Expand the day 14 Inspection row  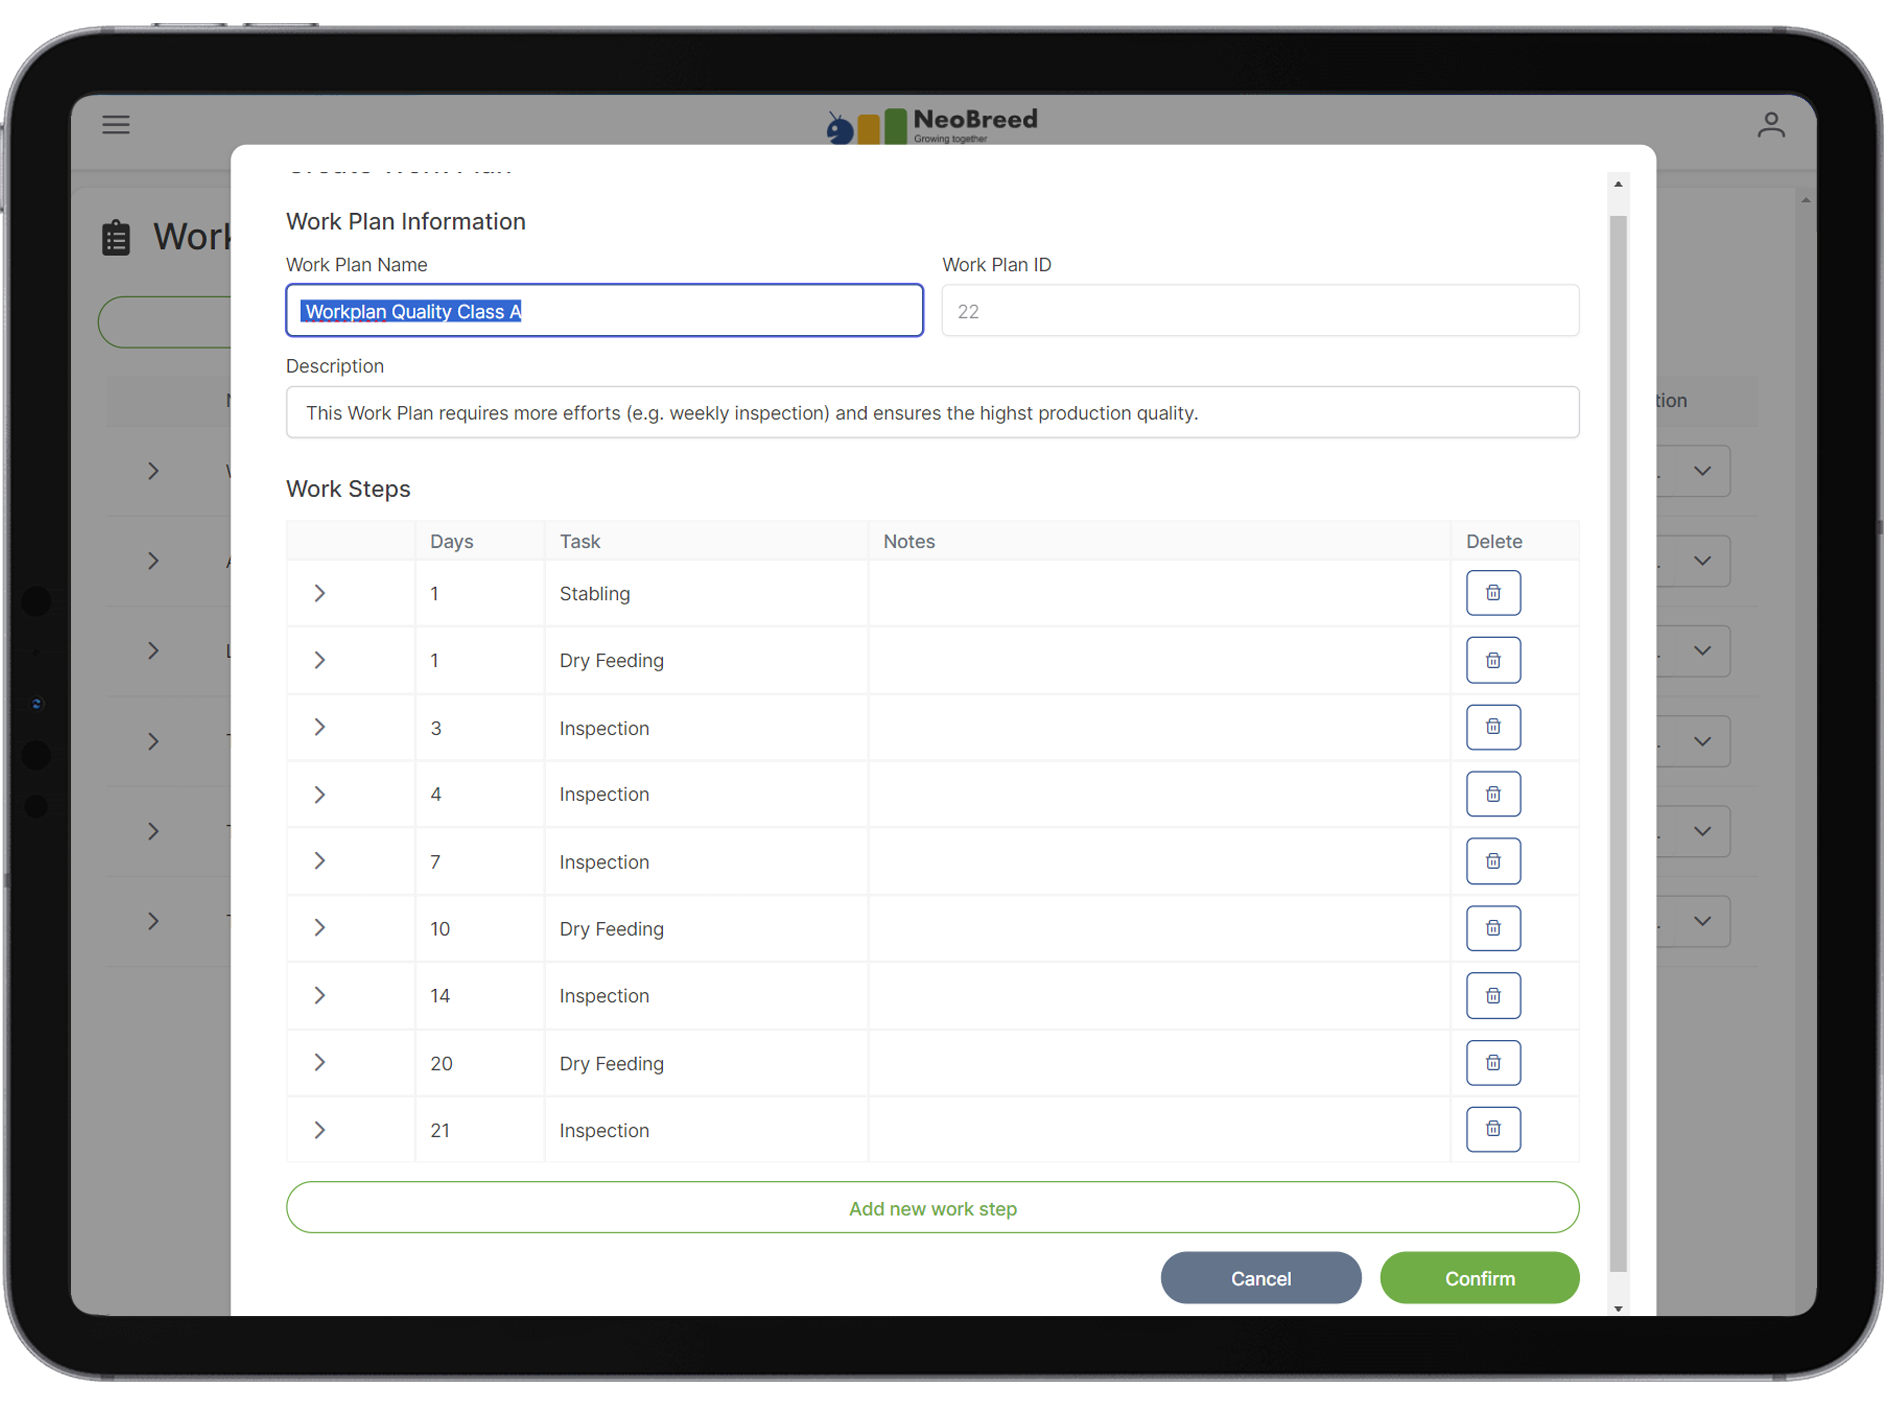tap(320, 995)
